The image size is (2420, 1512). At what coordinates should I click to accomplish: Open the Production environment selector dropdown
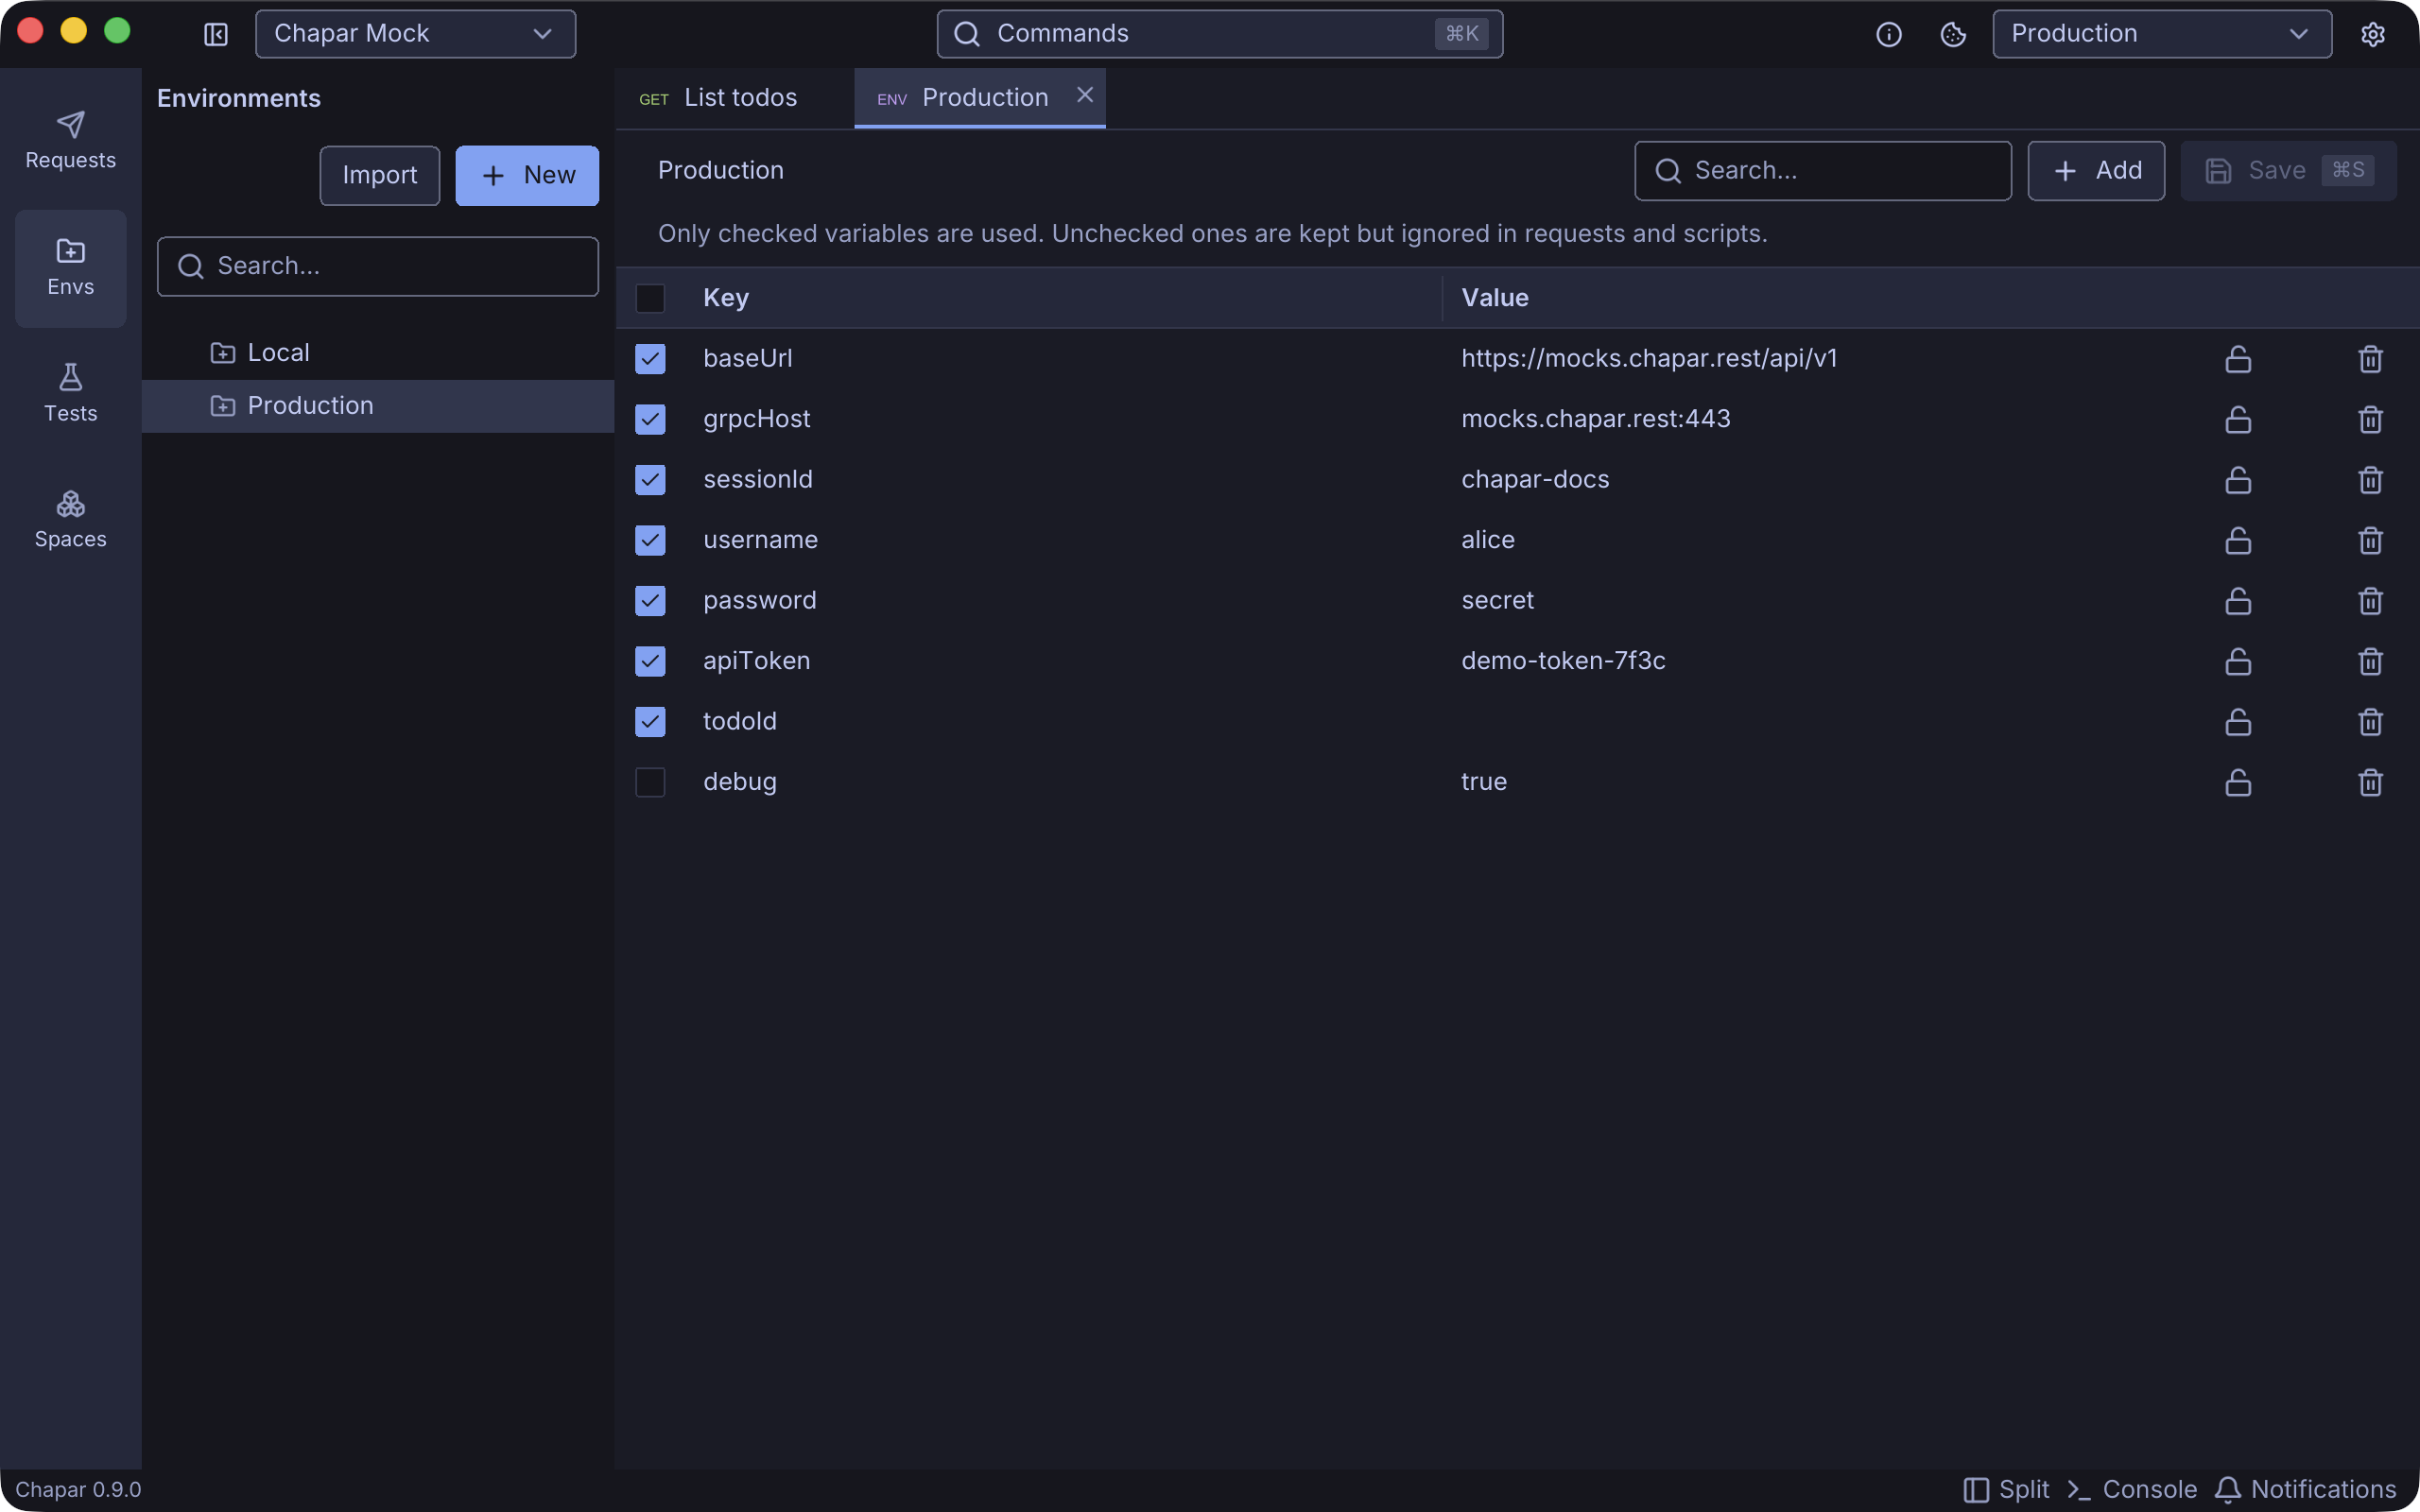tap(2162, 34)
